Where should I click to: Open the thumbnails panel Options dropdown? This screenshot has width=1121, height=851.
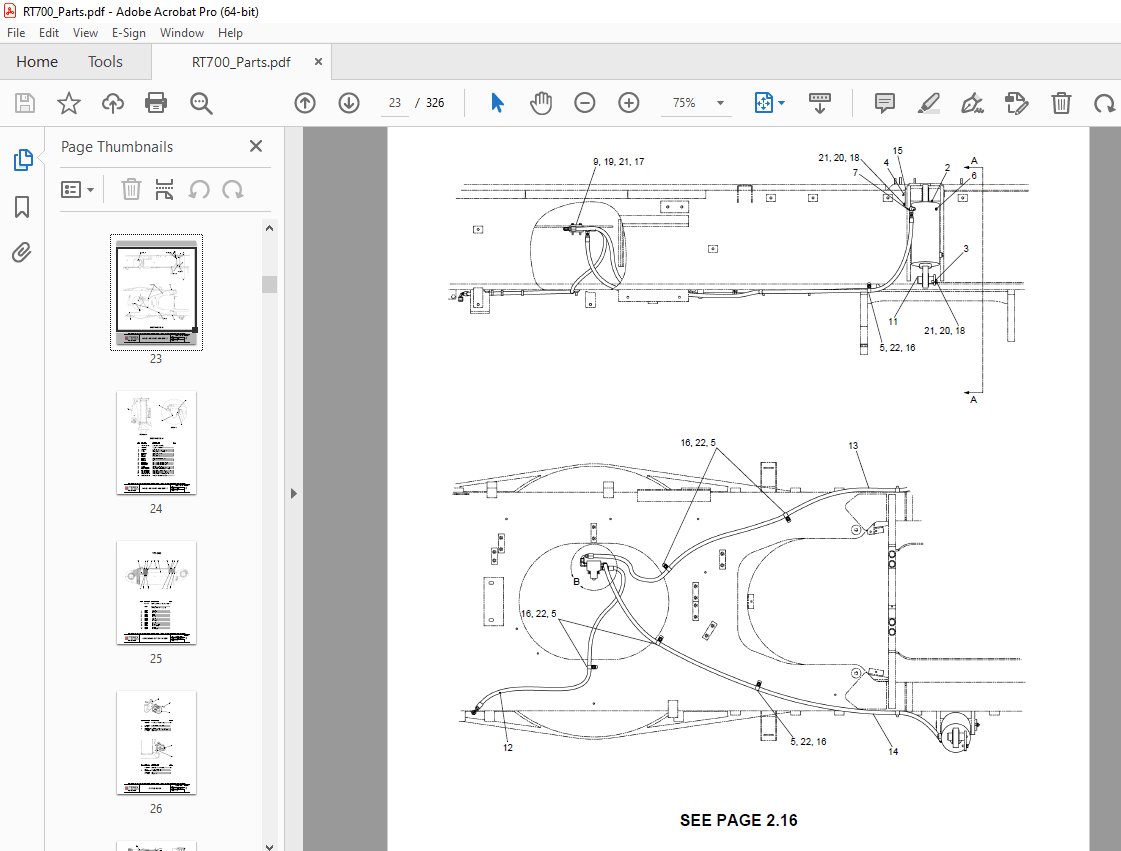pos(78,189)
